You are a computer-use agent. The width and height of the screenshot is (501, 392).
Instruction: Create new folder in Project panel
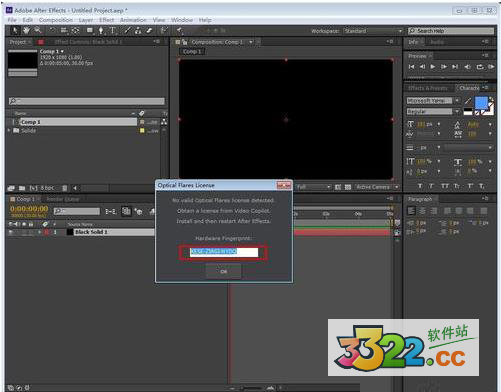(22, 188)
